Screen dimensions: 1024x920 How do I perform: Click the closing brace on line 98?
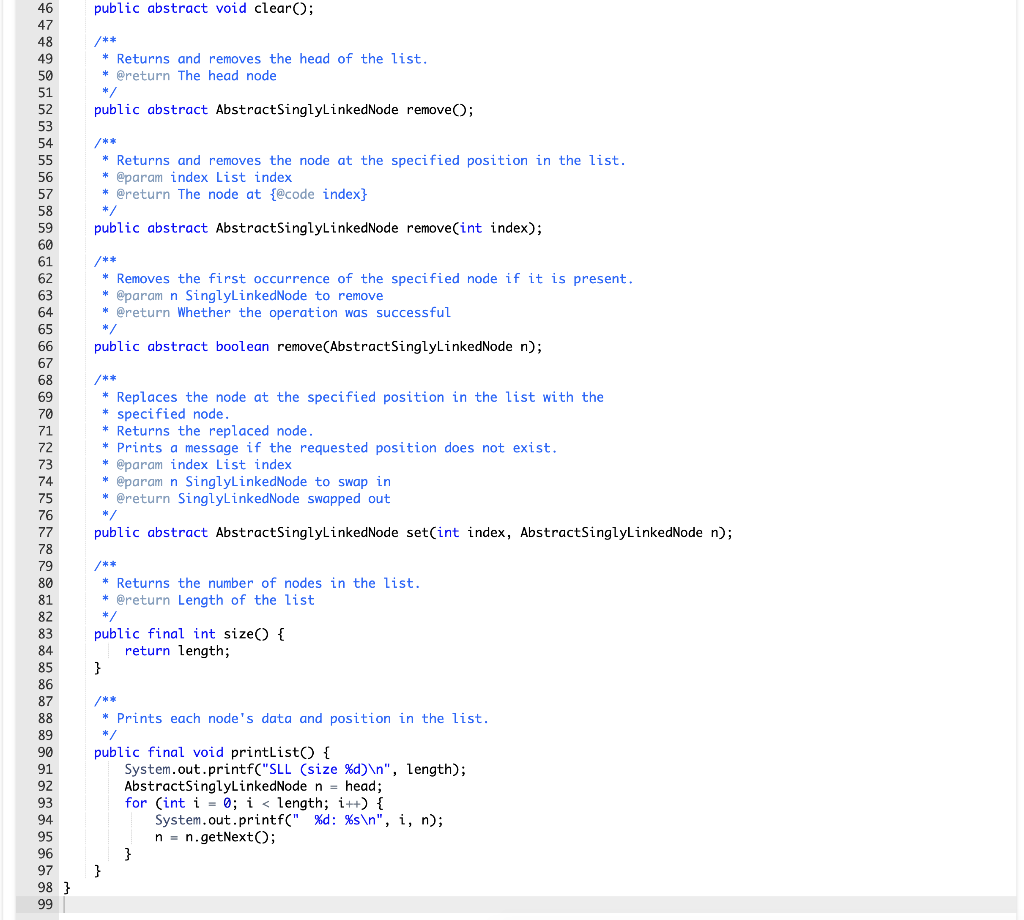point(66,887)
